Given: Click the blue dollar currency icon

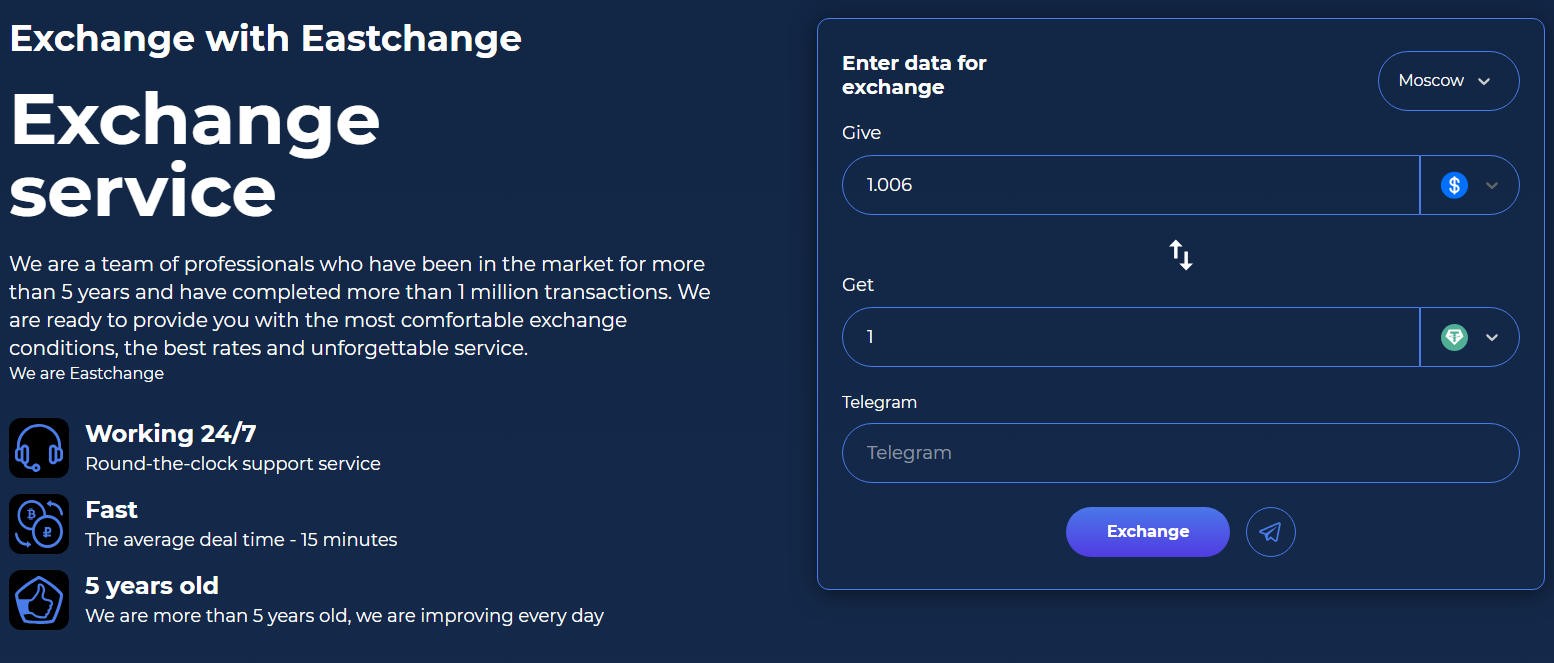Looking at the screenshot, I should click(1454, 185).
